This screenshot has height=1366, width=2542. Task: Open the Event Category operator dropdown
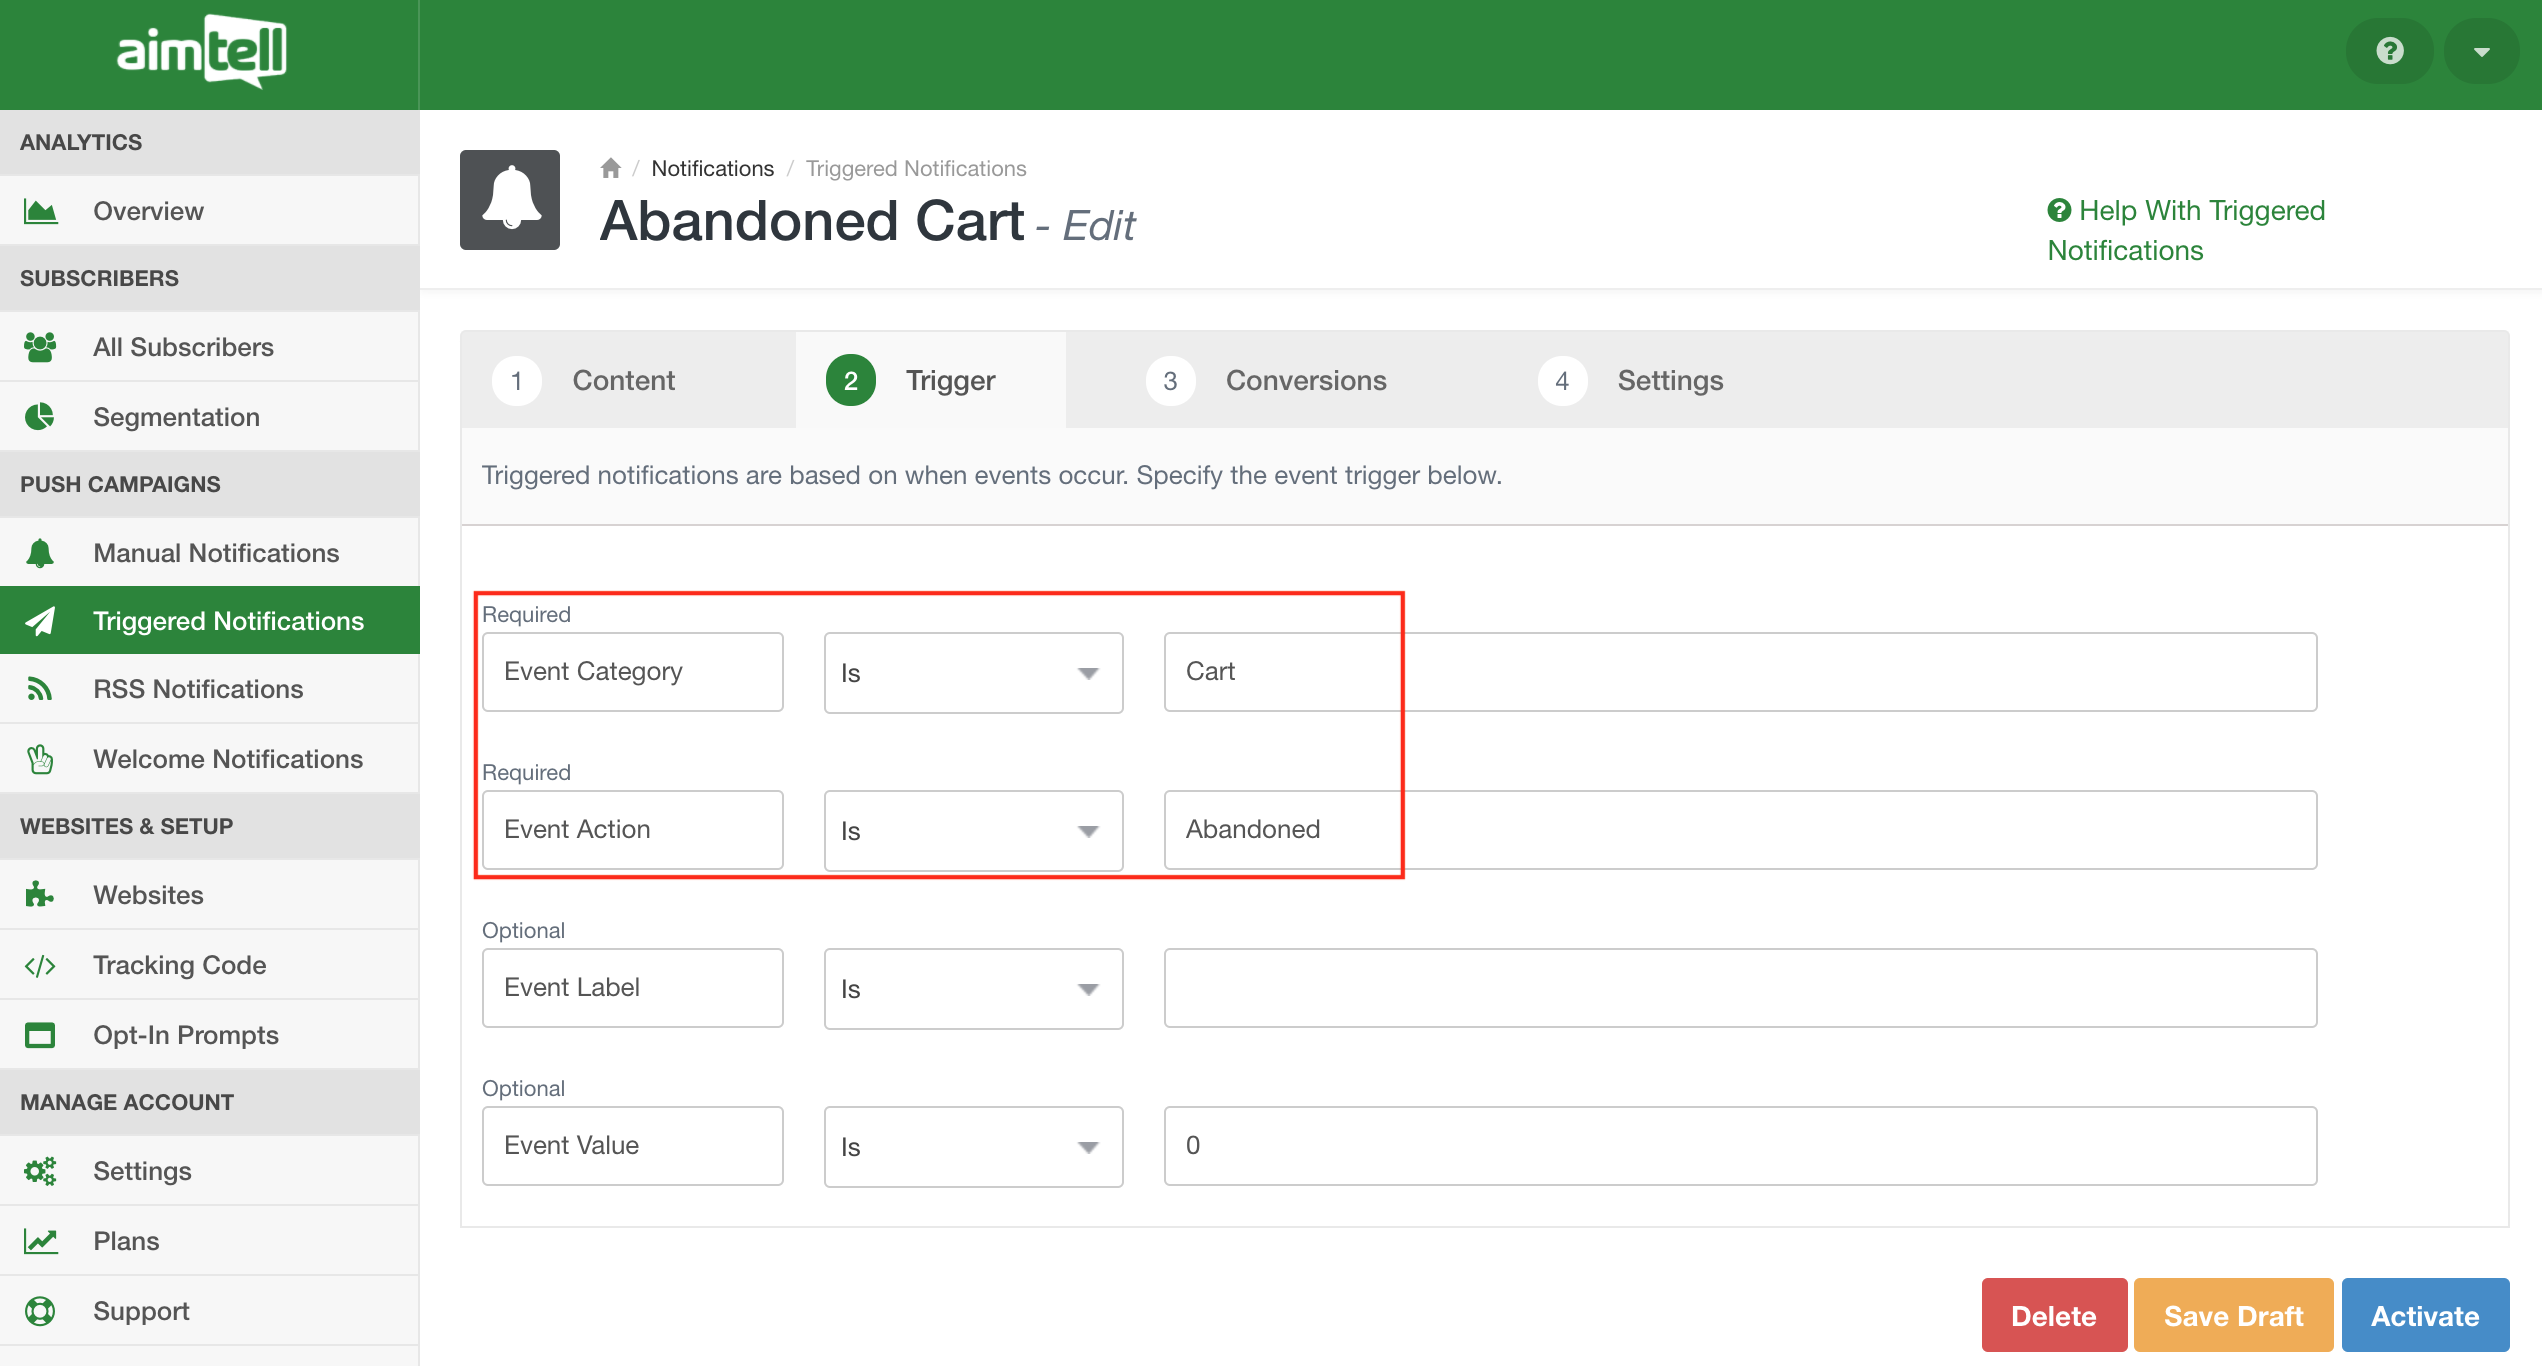[973, 673]
